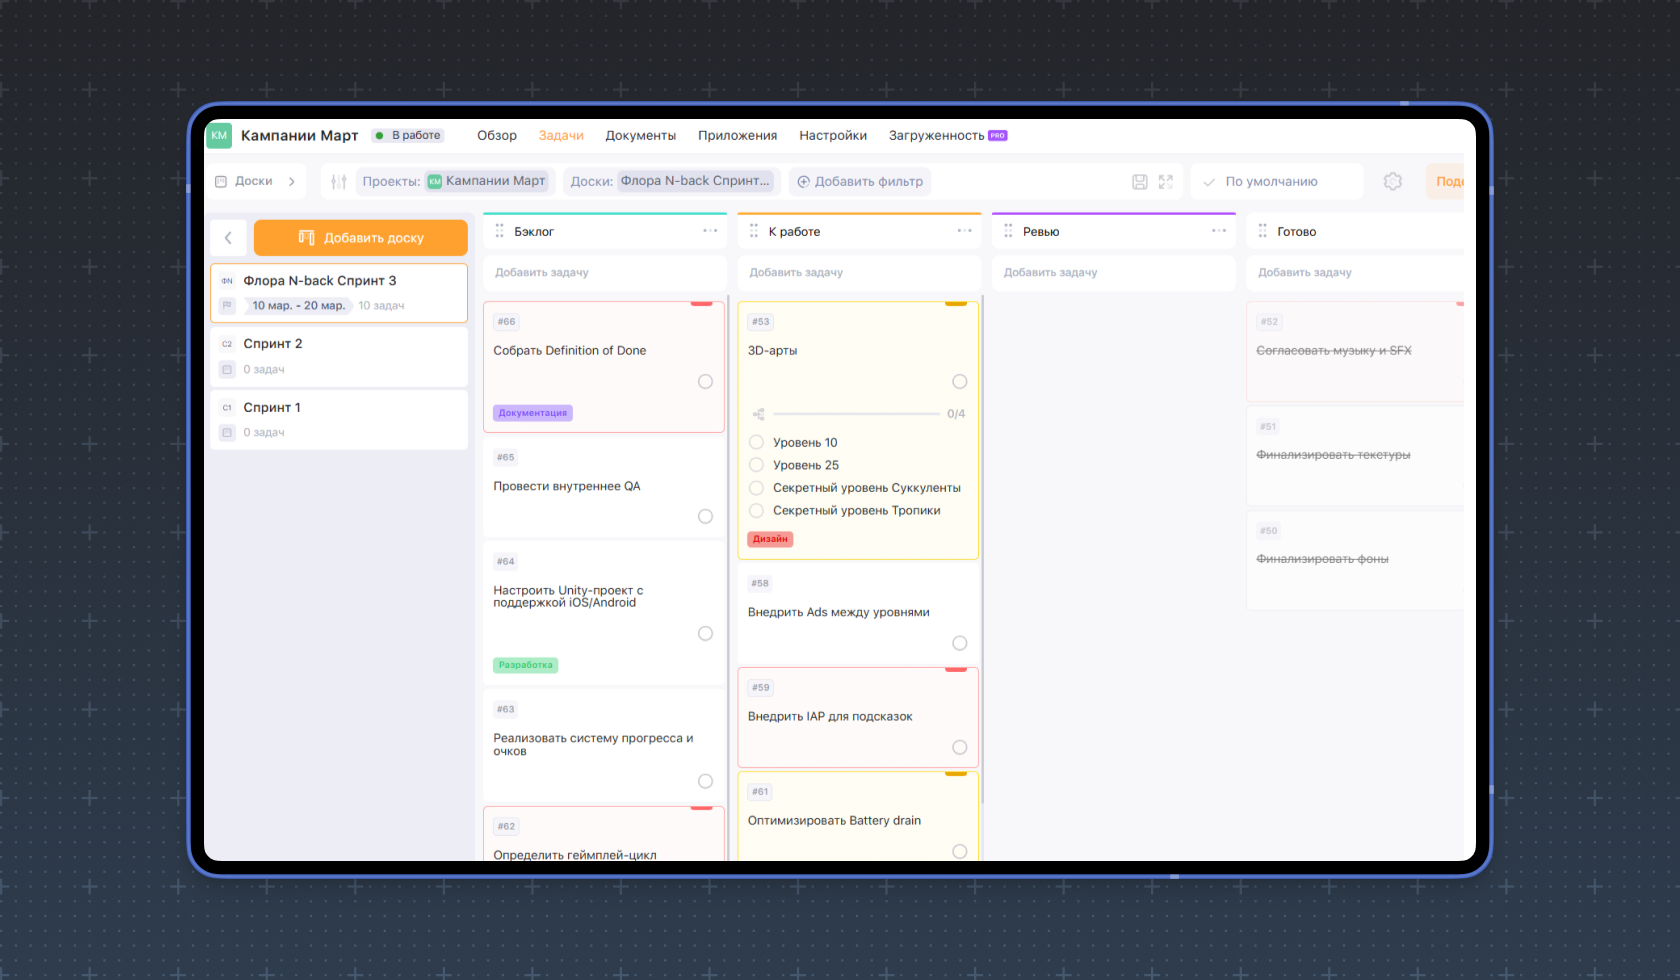Toggle fullscreen with the expand arrows icon
Image resolution: width=1680 pixels, height=980 pixels.
[1165, 182]
